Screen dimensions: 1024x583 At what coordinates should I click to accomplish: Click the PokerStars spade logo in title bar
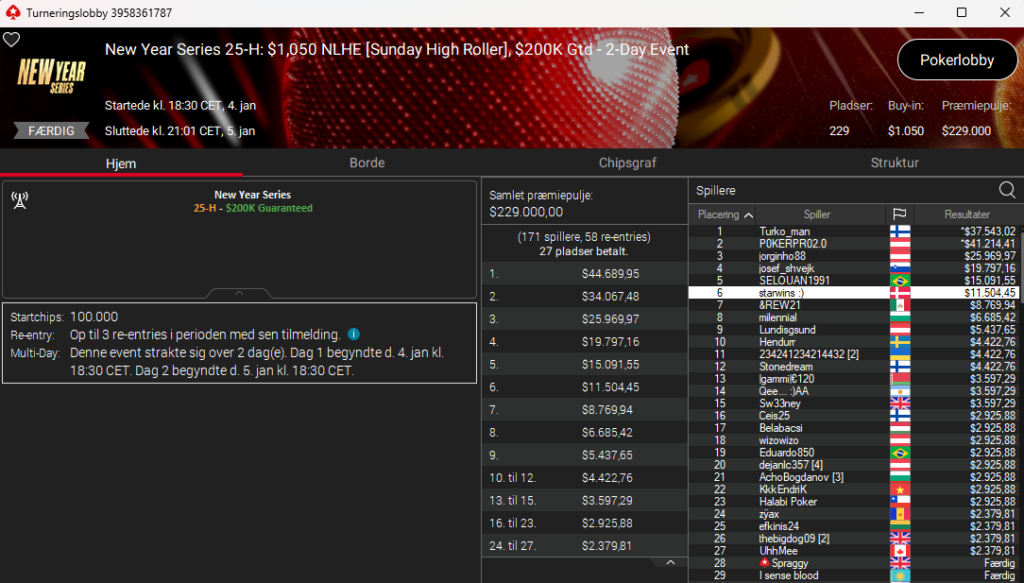[x=12, y=12]
